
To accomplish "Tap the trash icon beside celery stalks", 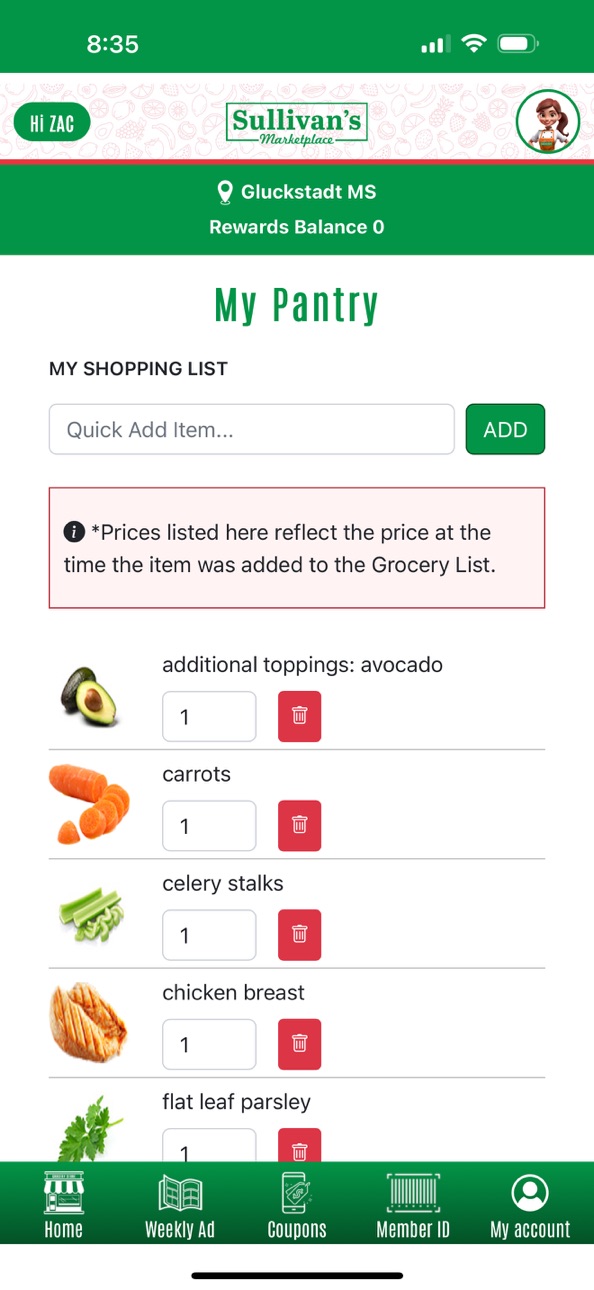I will [299, 934].
